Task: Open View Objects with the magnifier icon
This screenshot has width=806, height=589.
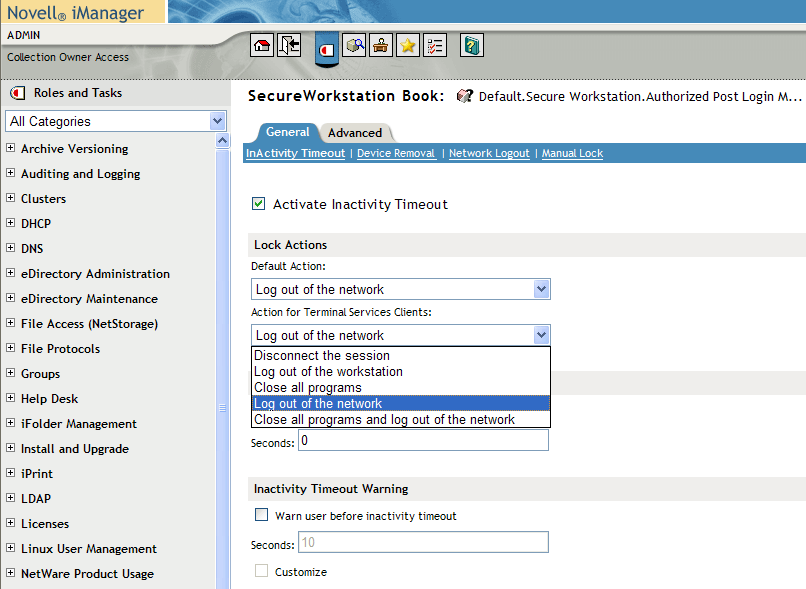Action: click(x=352, y=45)
